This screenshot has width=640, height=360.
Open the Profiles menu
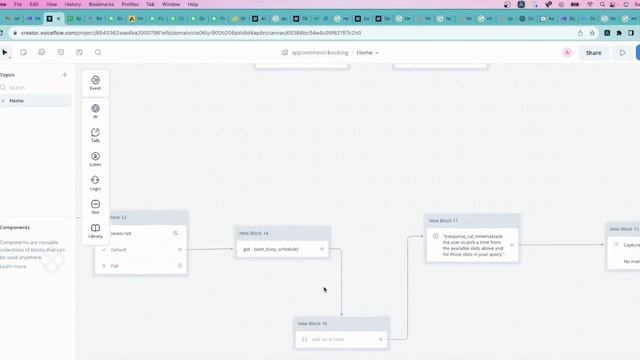130,4
